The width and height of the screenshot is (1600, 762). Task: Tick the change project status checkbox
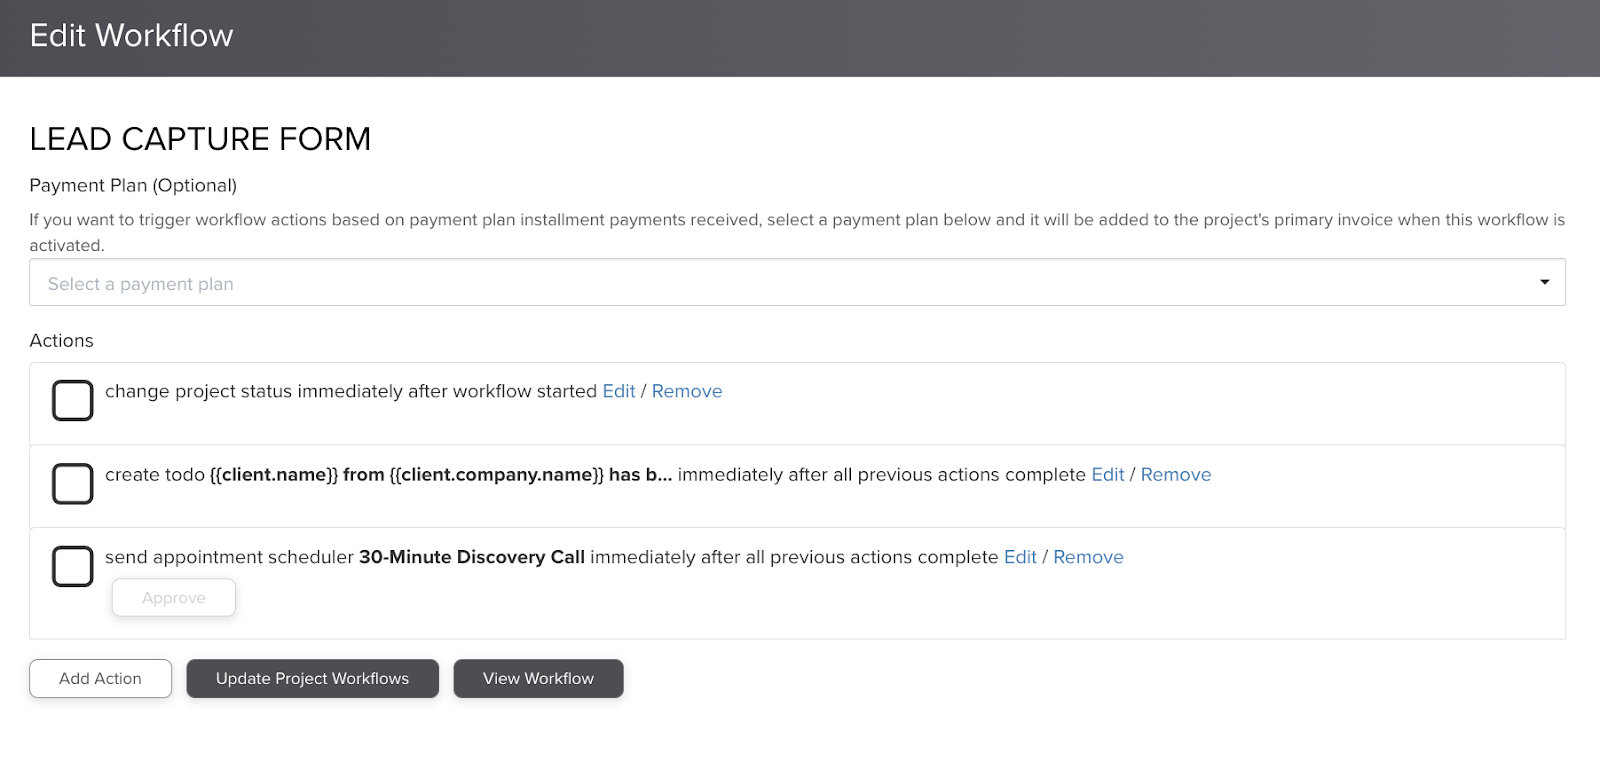point(72,400)
